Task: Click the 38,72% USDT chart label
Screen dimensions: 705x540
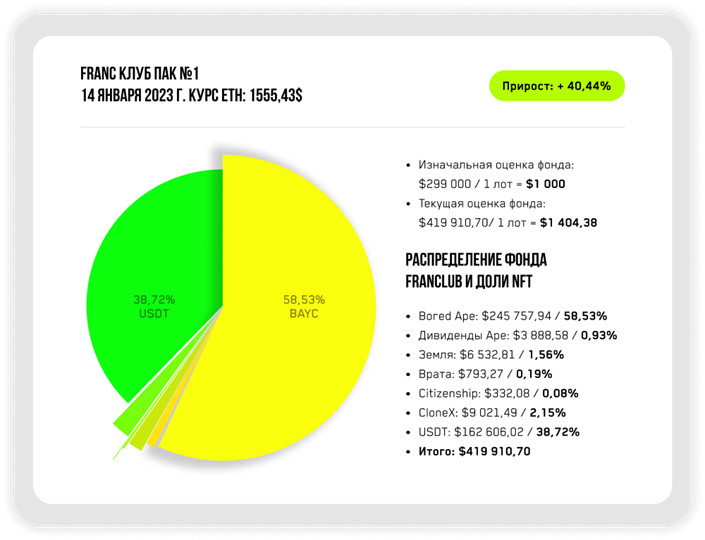Action: 155,306
